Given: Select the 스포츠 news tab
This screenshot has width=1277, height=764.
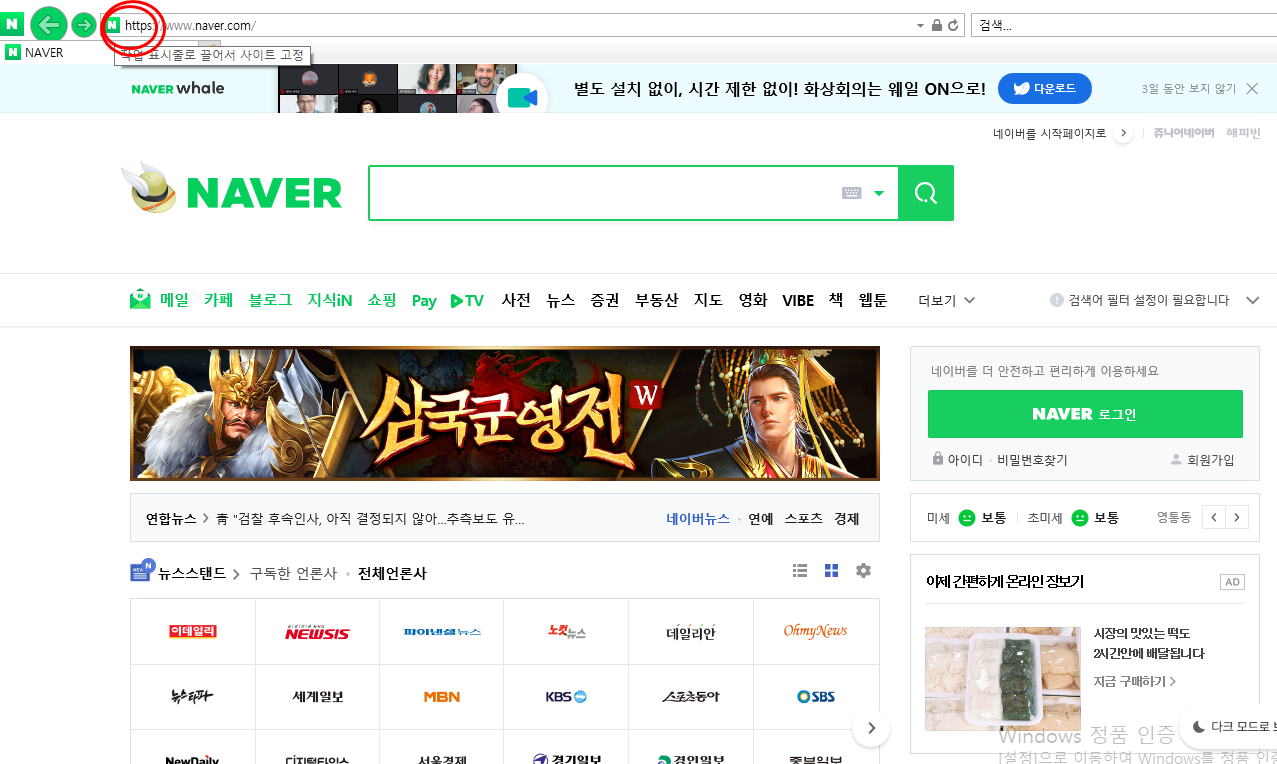Looking at the screenshot, I should [x=803, y=519].
